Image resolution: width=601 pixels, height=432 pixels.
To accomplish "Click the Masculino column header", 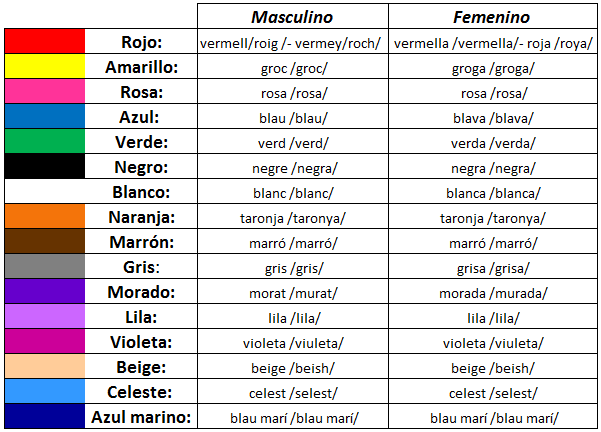I will (x=291, y=17).
